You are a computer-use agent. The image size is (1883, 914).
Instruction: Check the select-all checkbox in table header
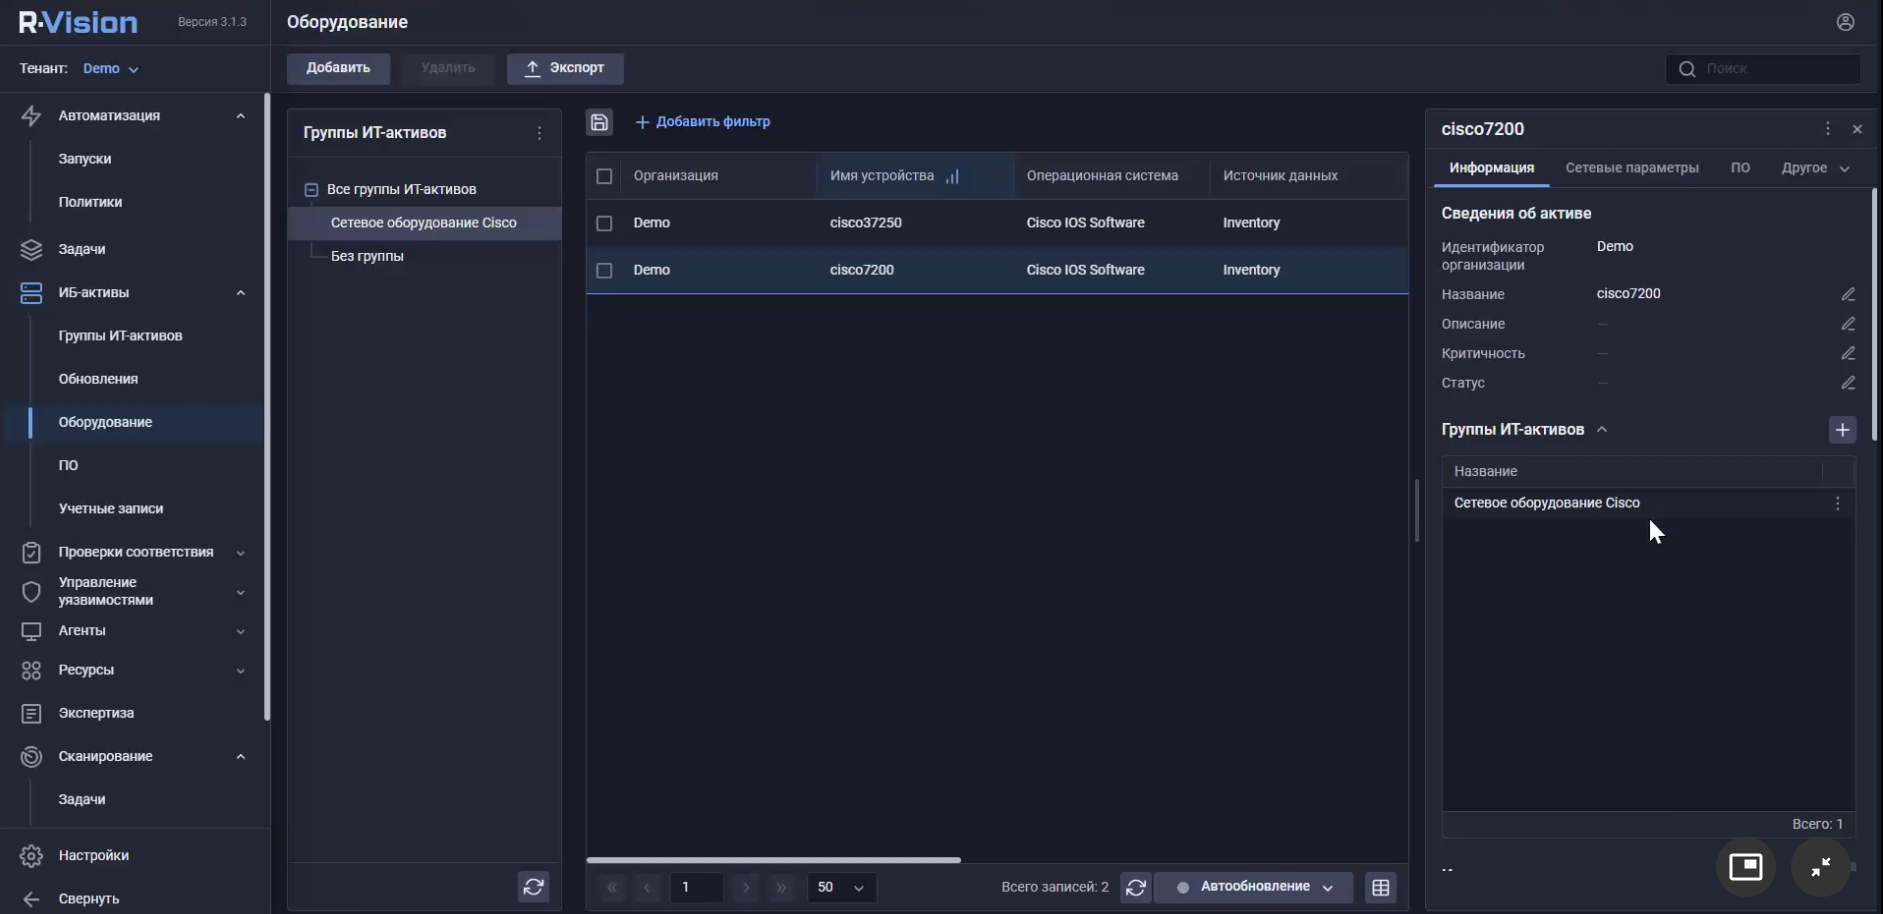[x=604, y=175]
